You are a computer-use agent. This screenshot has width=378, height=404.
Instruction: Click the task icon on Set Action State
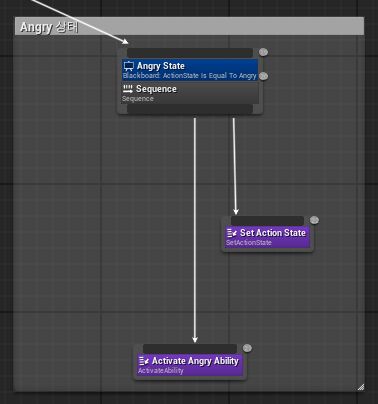[232, 233]
